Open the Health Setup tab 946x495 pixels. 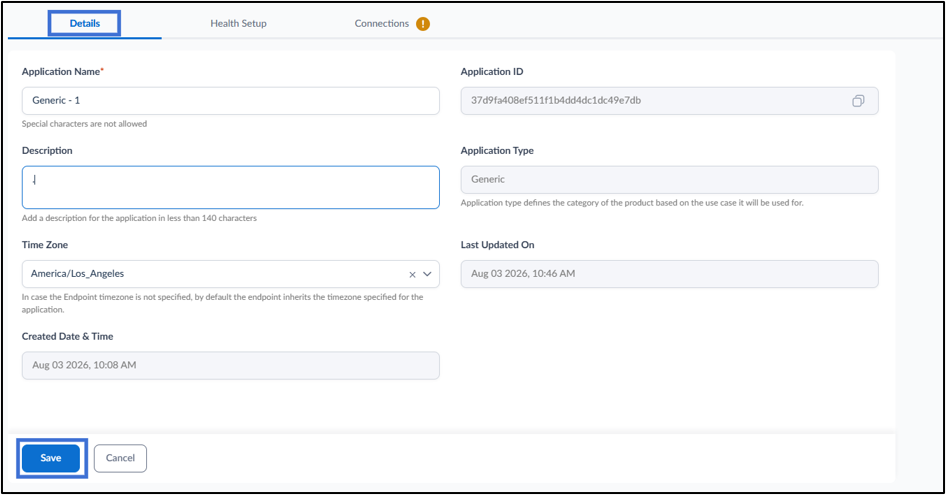238,24
